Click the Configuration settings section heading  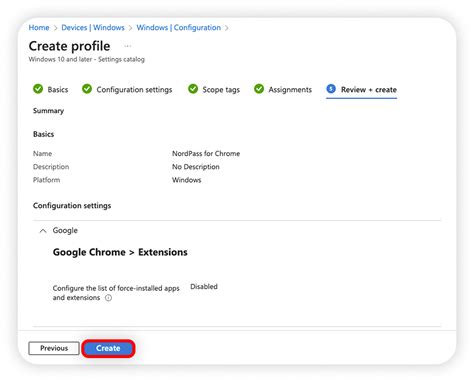point(72,206)
